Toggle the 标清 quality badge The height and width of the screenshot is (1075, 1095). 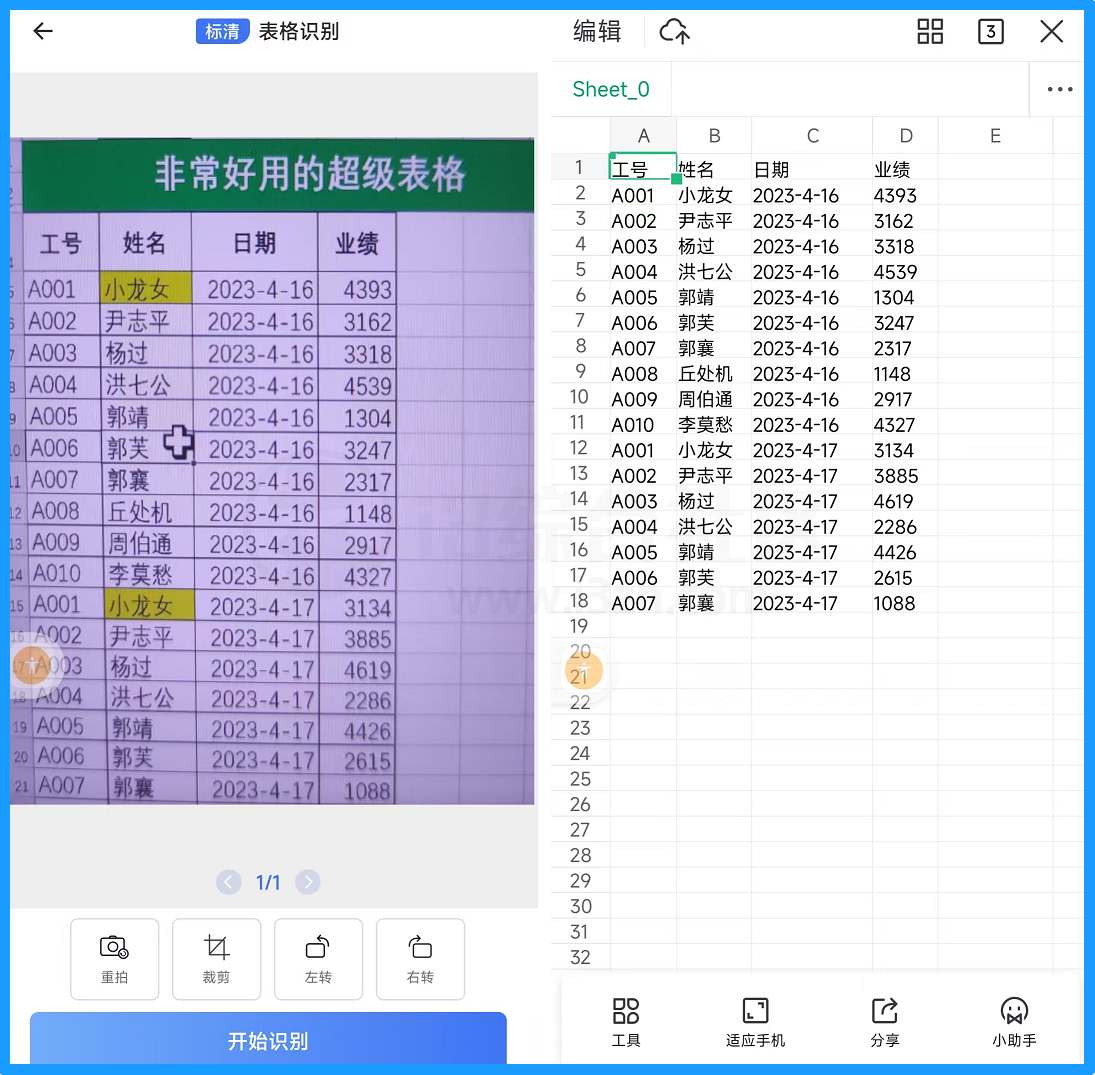pyautogui.click(x=222, y=31)
